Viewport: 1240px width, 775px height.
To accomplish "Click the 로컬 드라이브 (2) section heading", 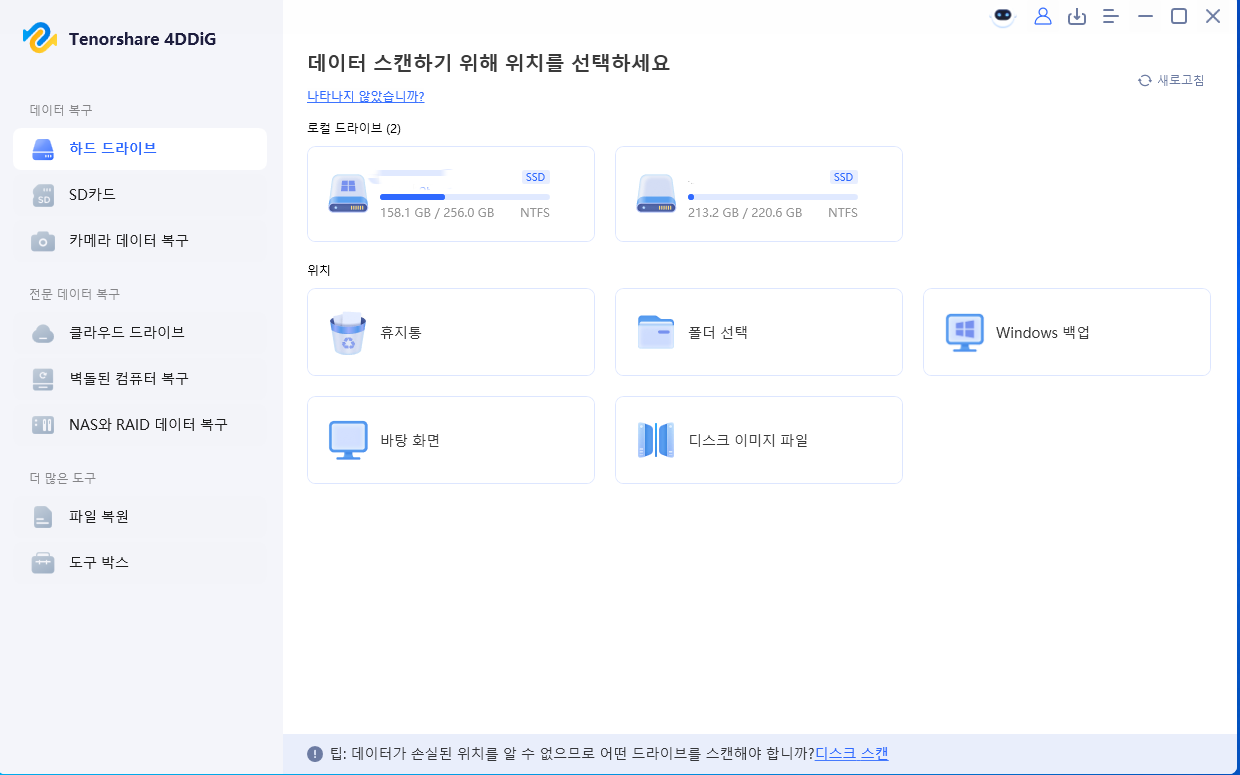I will (x=354, y=128).
